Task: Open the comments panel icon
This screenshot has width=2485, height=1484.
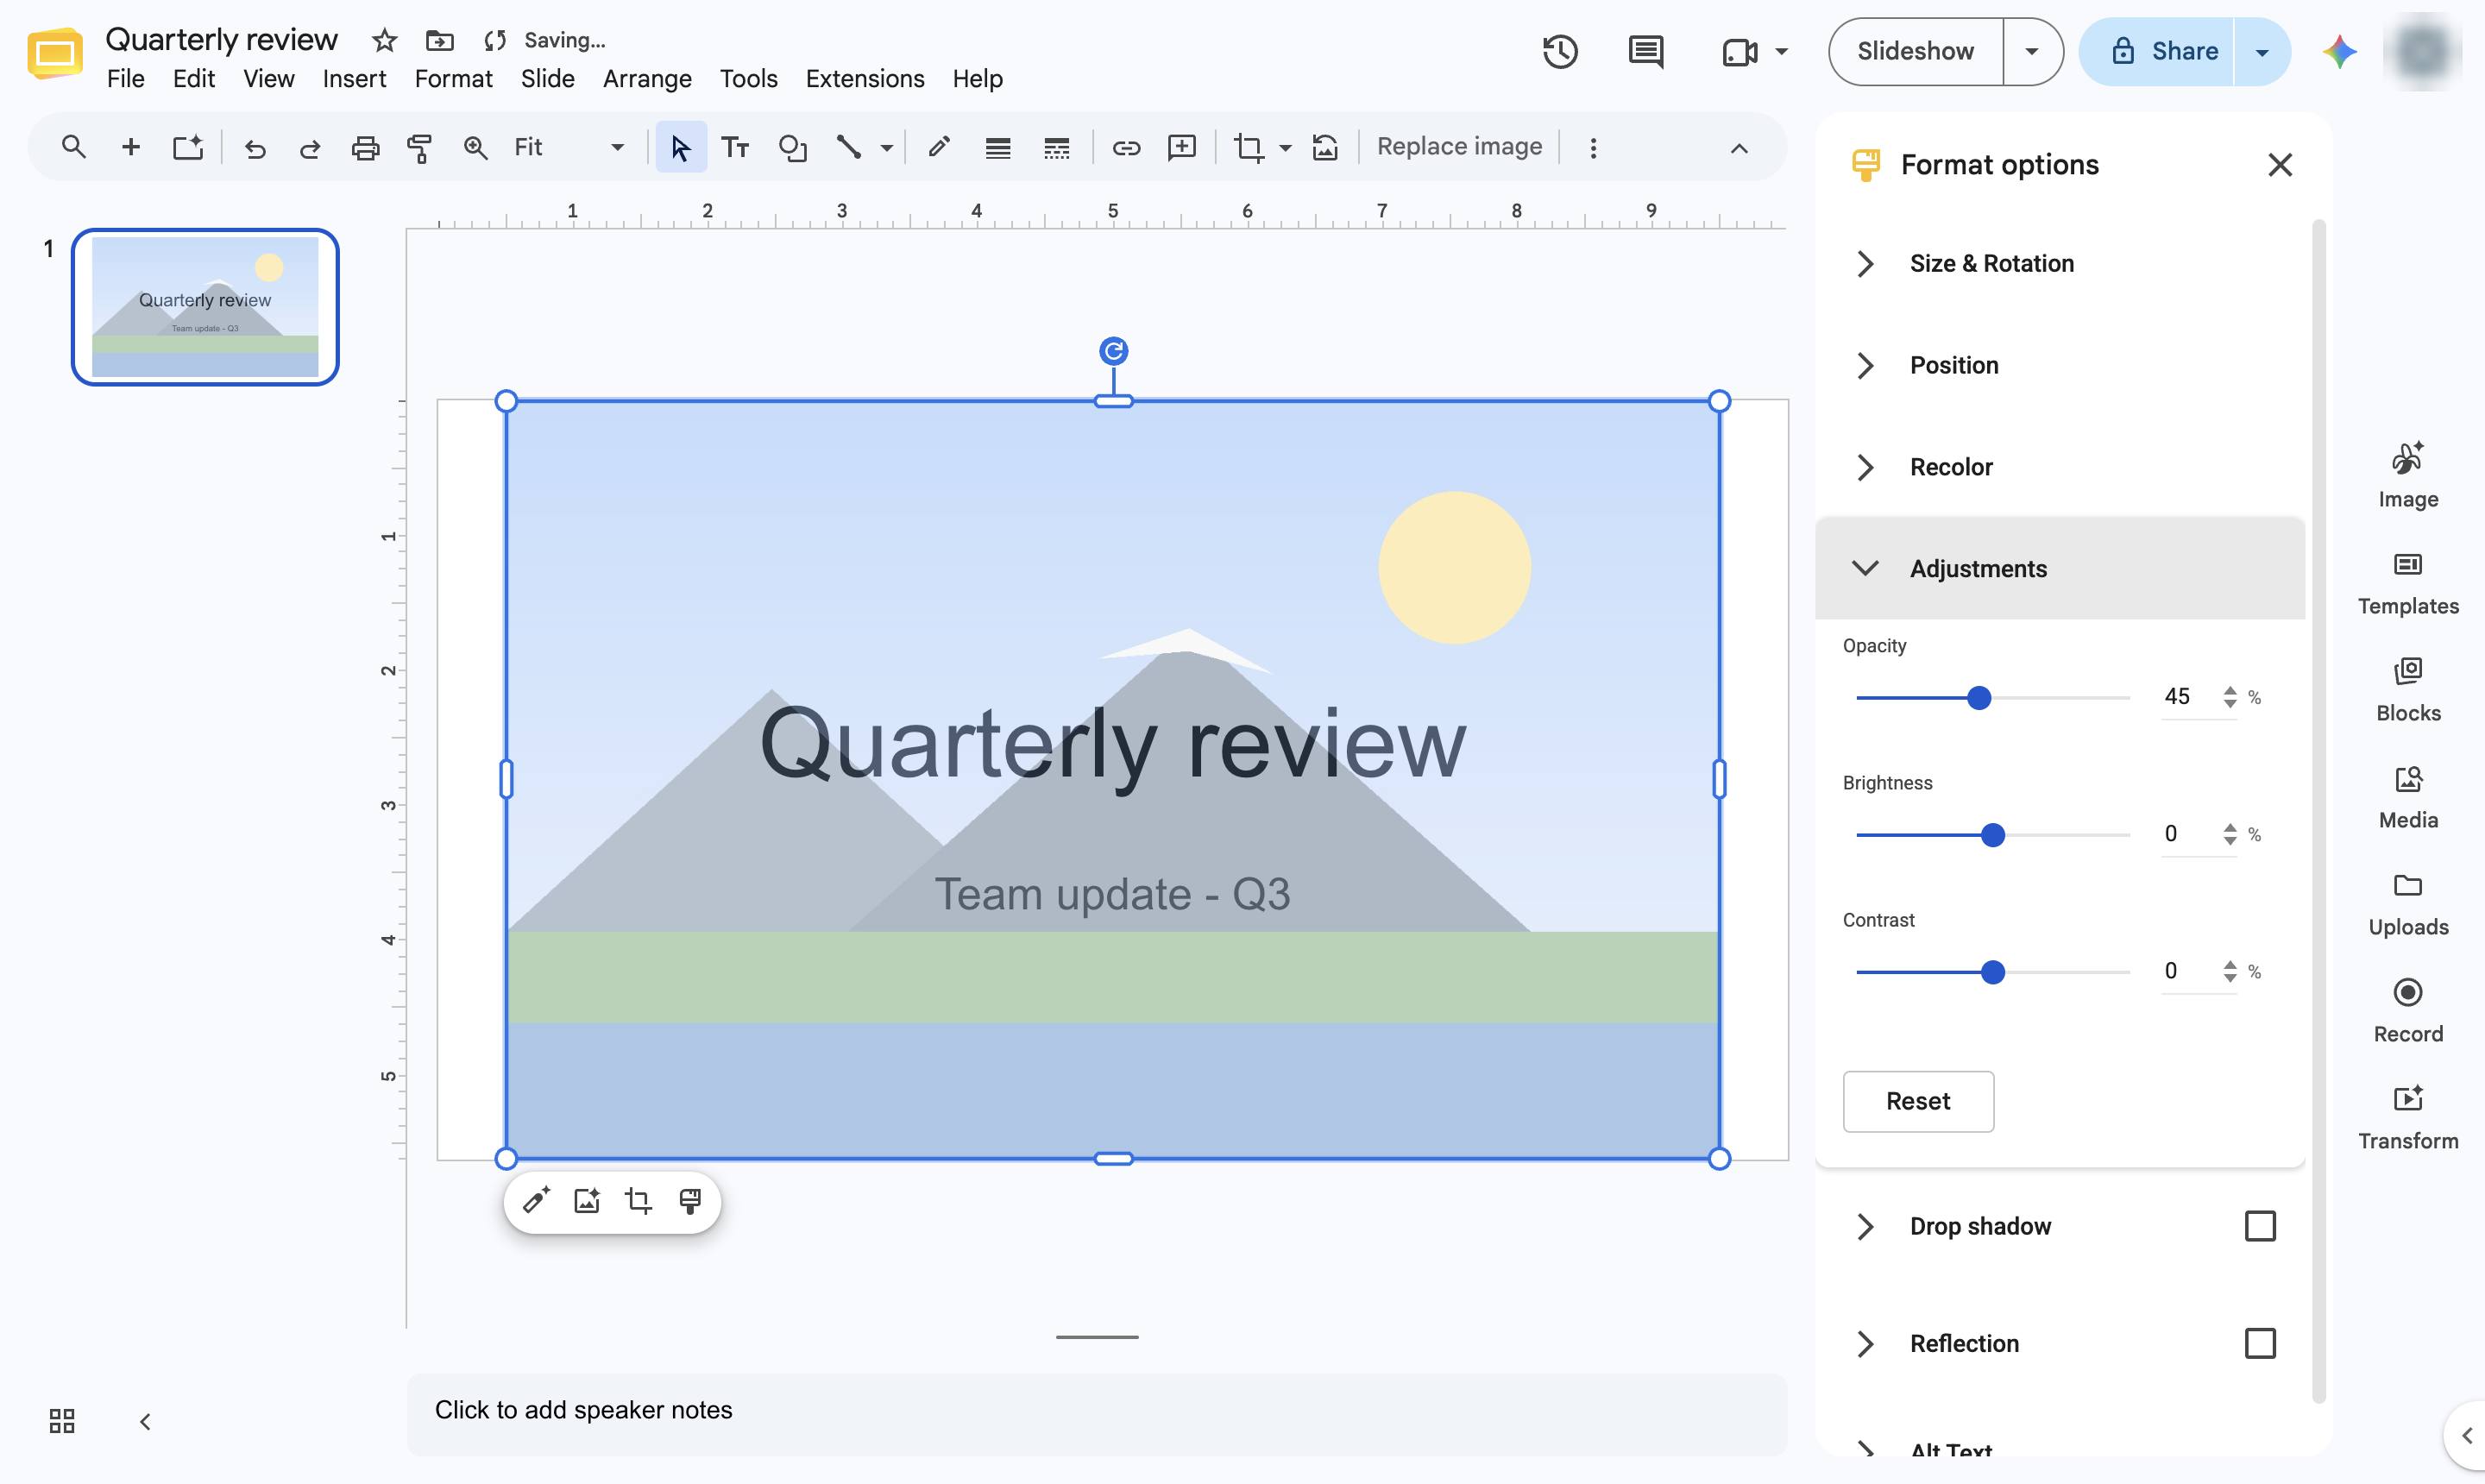Action: pyautogui.click(x=1645, y=51)
